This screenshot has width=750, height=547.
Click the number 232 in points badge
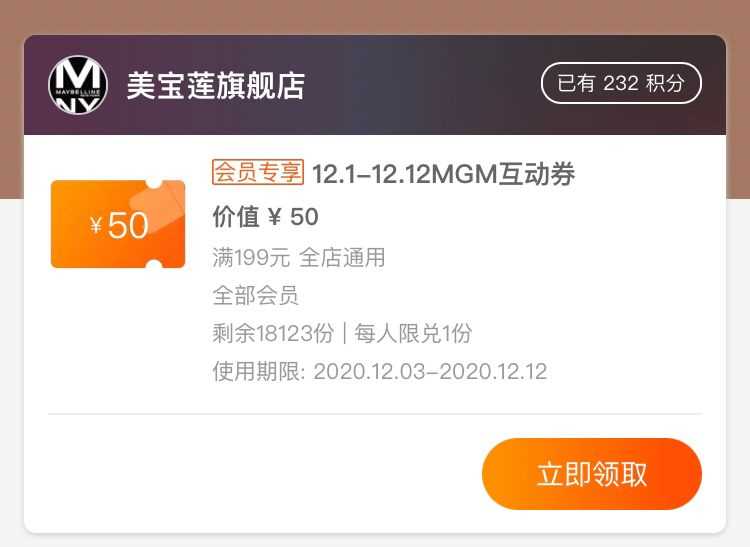[x=621, y=83]
